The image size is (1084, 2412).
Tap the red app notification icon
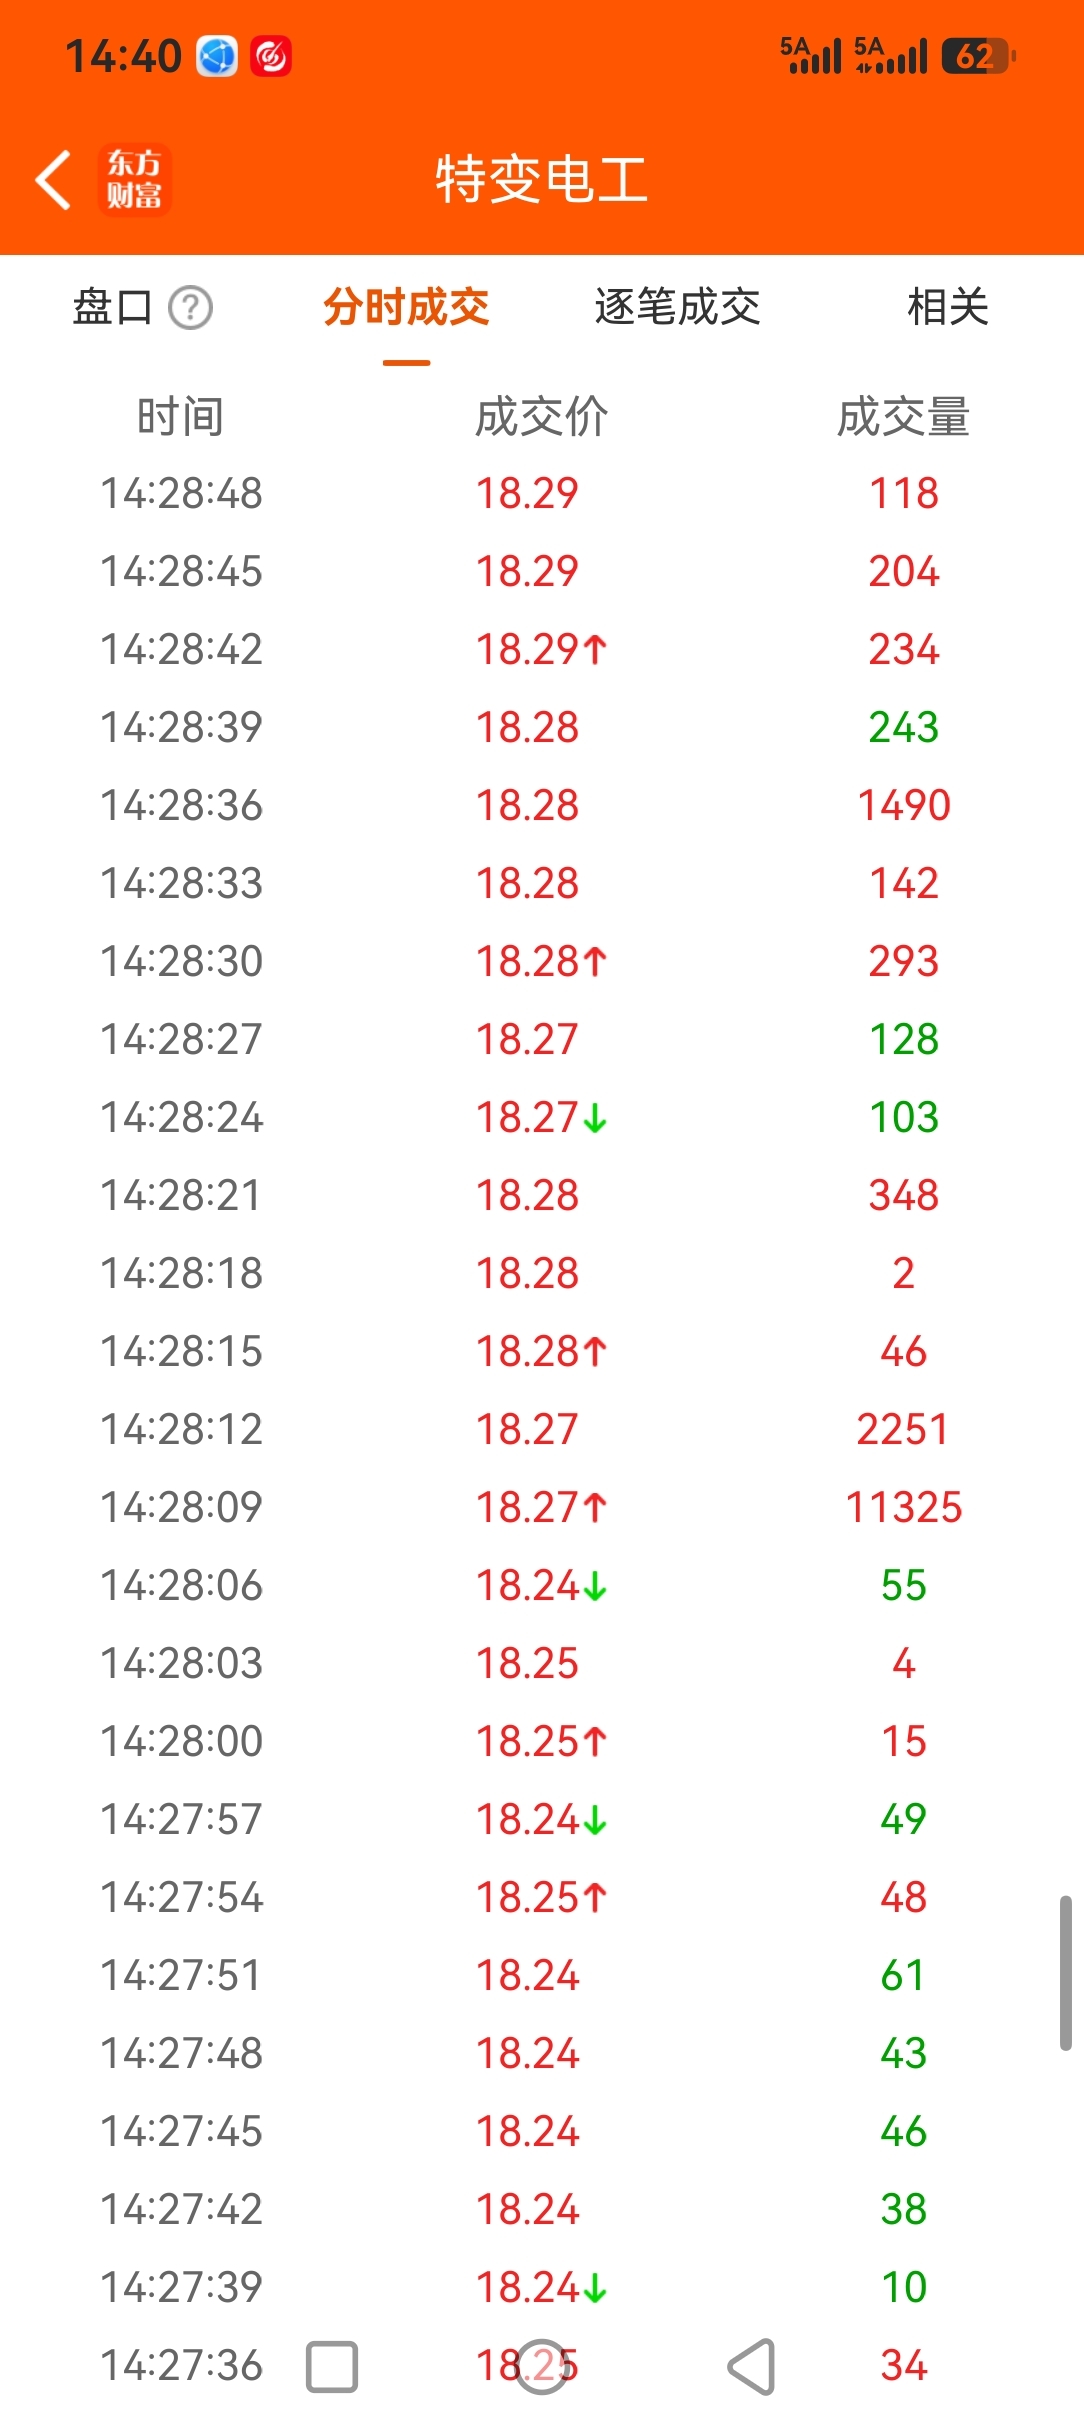coord(271,56)
